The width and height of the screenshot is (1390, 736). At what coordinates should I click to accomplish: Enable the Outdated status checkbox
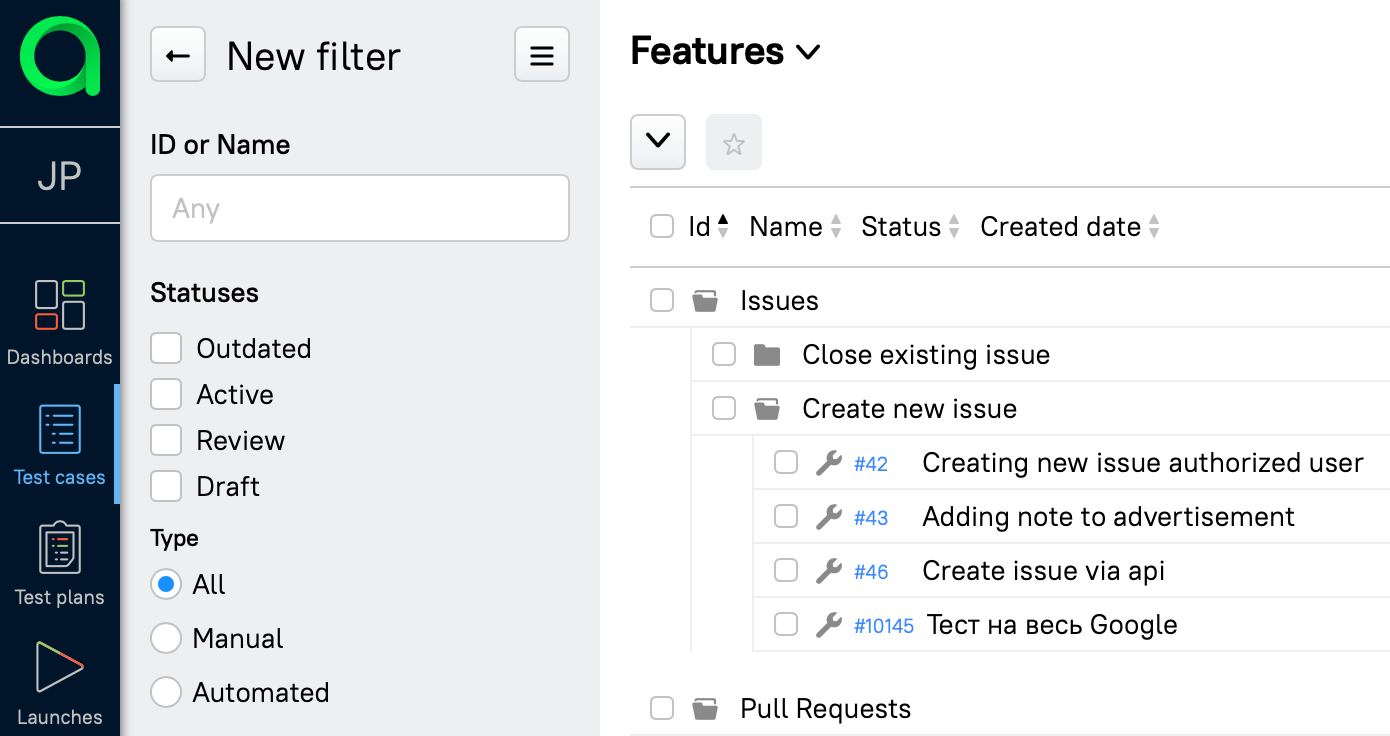point(166,349)
